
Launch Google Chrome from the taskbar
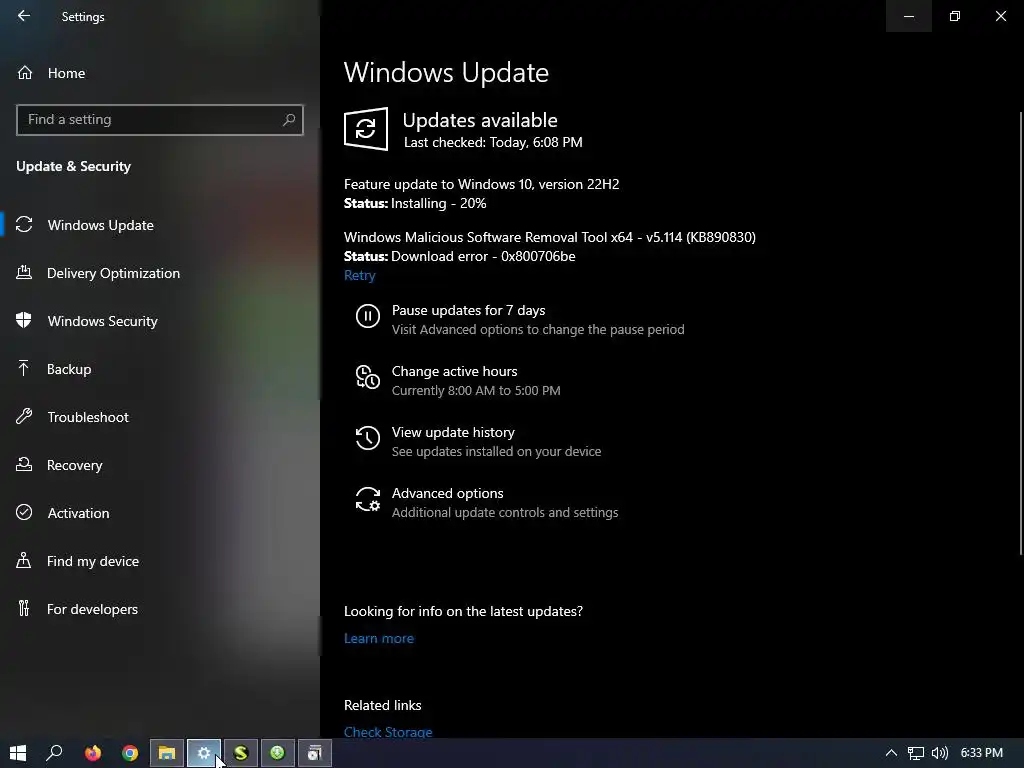(130, 753)
